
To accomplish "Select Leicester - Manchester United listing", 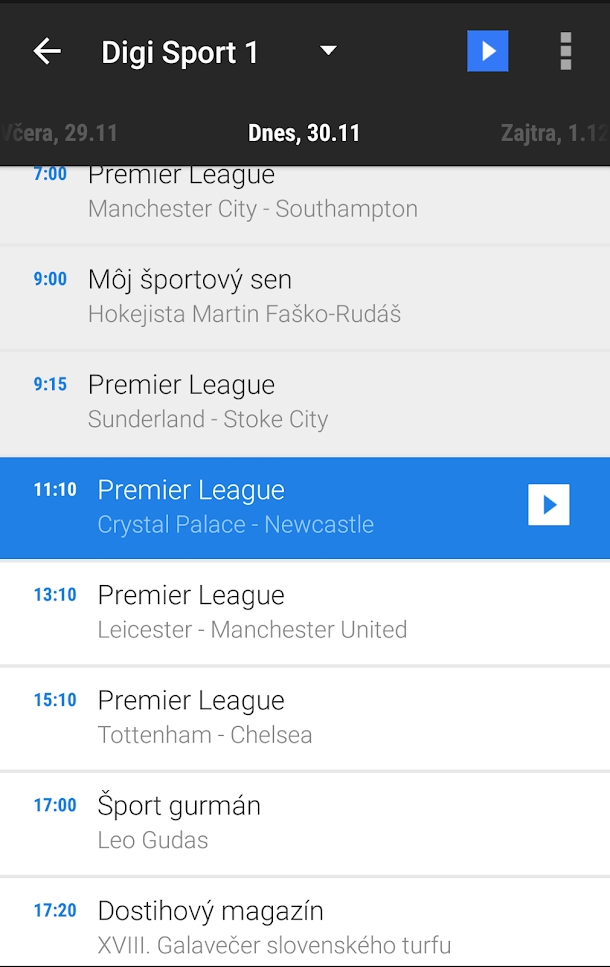I will [252, 613].
